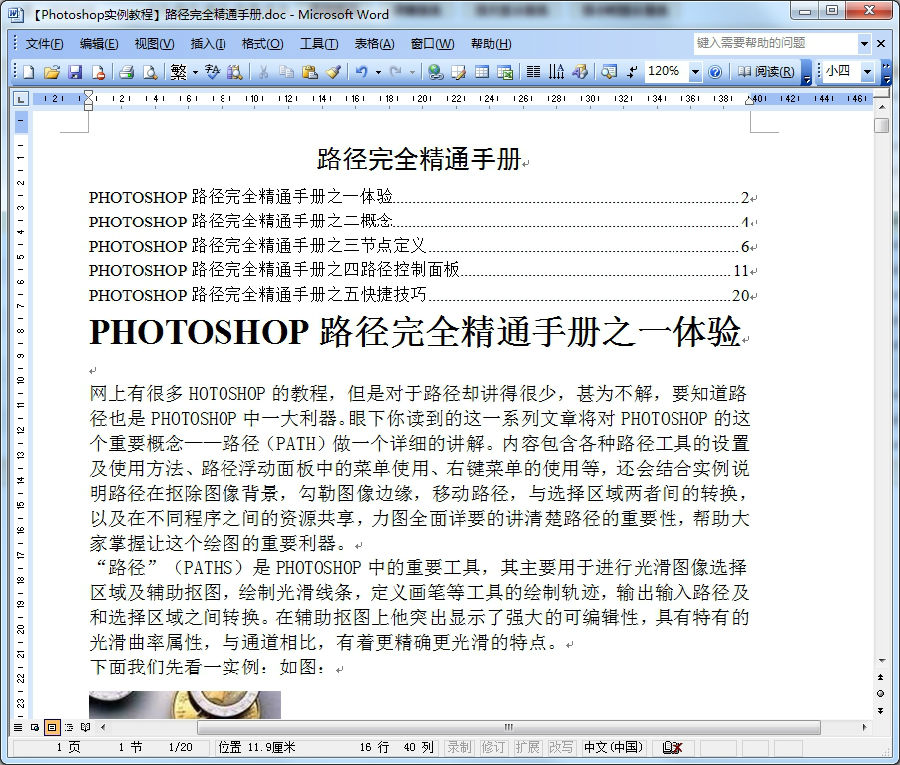Click the Cut scissors icon
The width and height of the screenshot is (900, 765).
(x=263, y=72)
